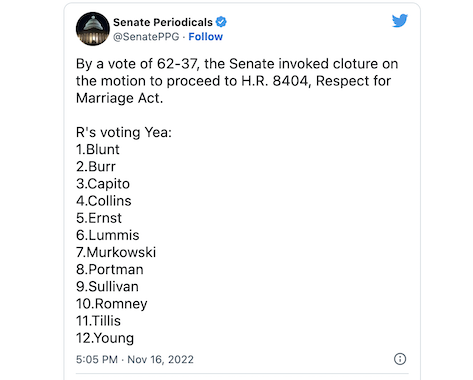Click the '3.Capito' list entry
This screenshot has width=473, height=380.
[x=103, y=184]
